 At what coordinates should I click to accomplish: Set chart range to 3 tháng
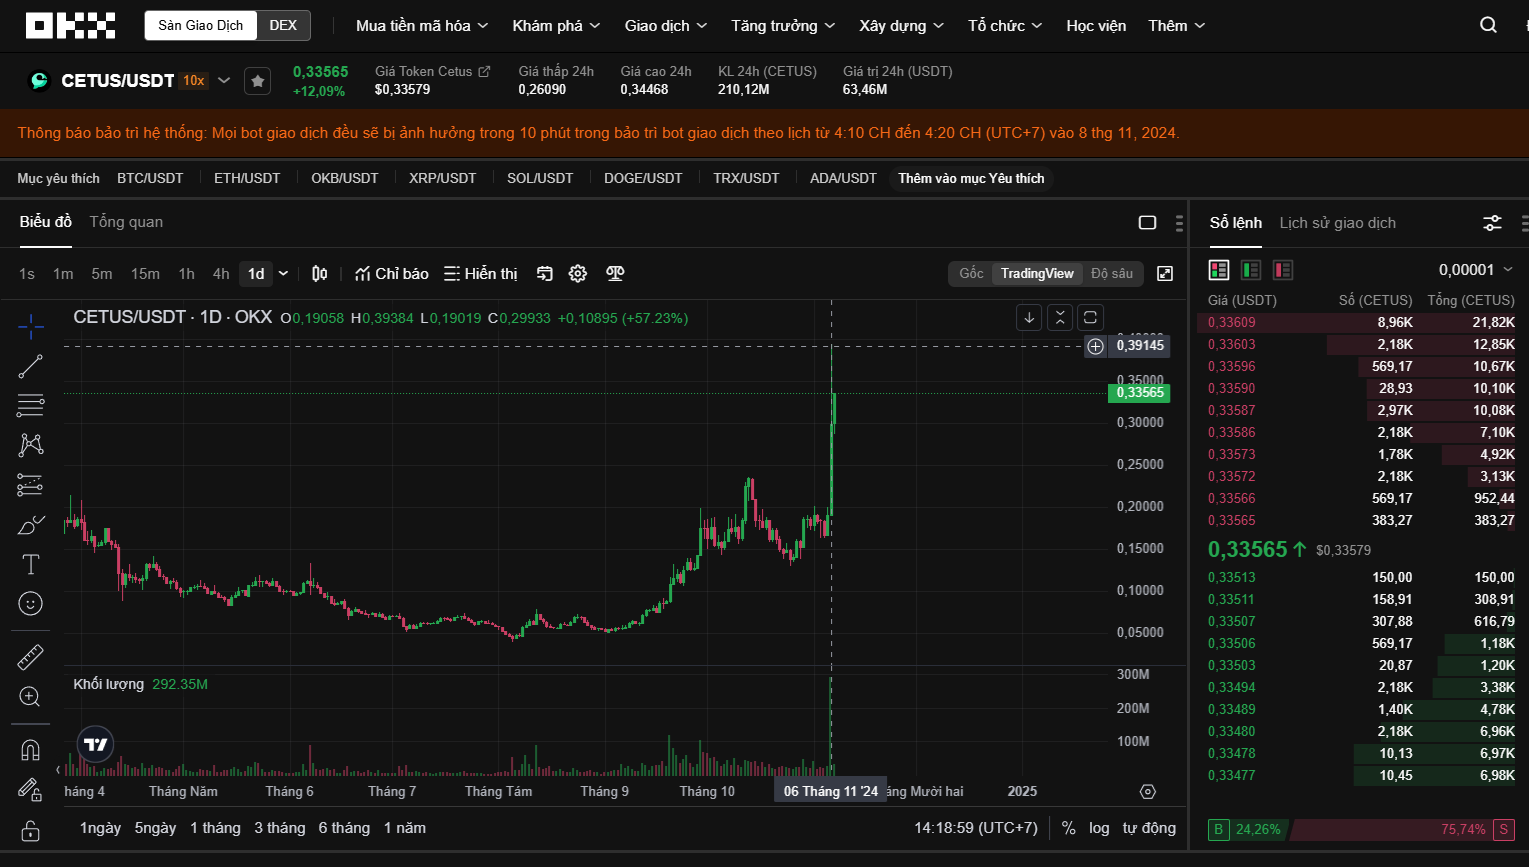pos(280,828)
